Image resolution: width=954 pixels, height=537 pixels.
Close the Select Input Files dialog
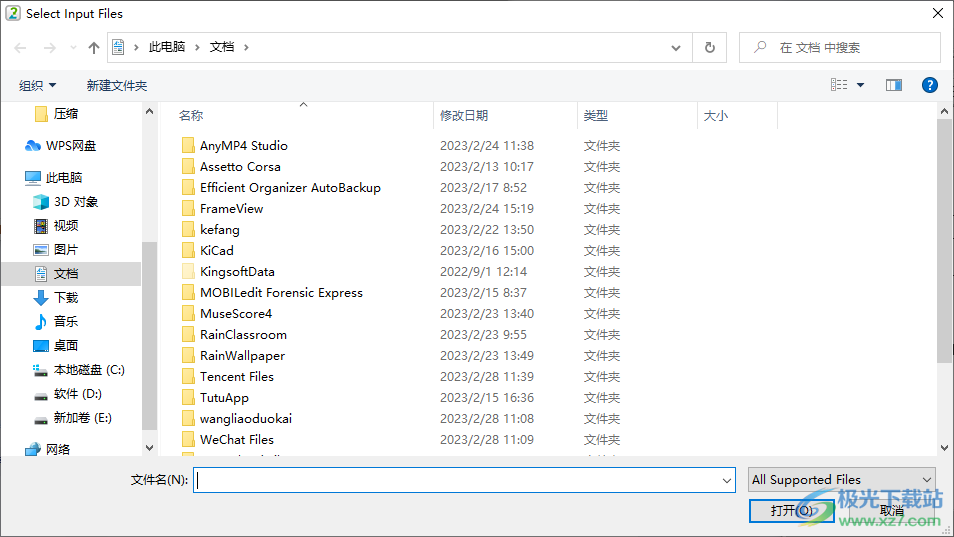938,13
